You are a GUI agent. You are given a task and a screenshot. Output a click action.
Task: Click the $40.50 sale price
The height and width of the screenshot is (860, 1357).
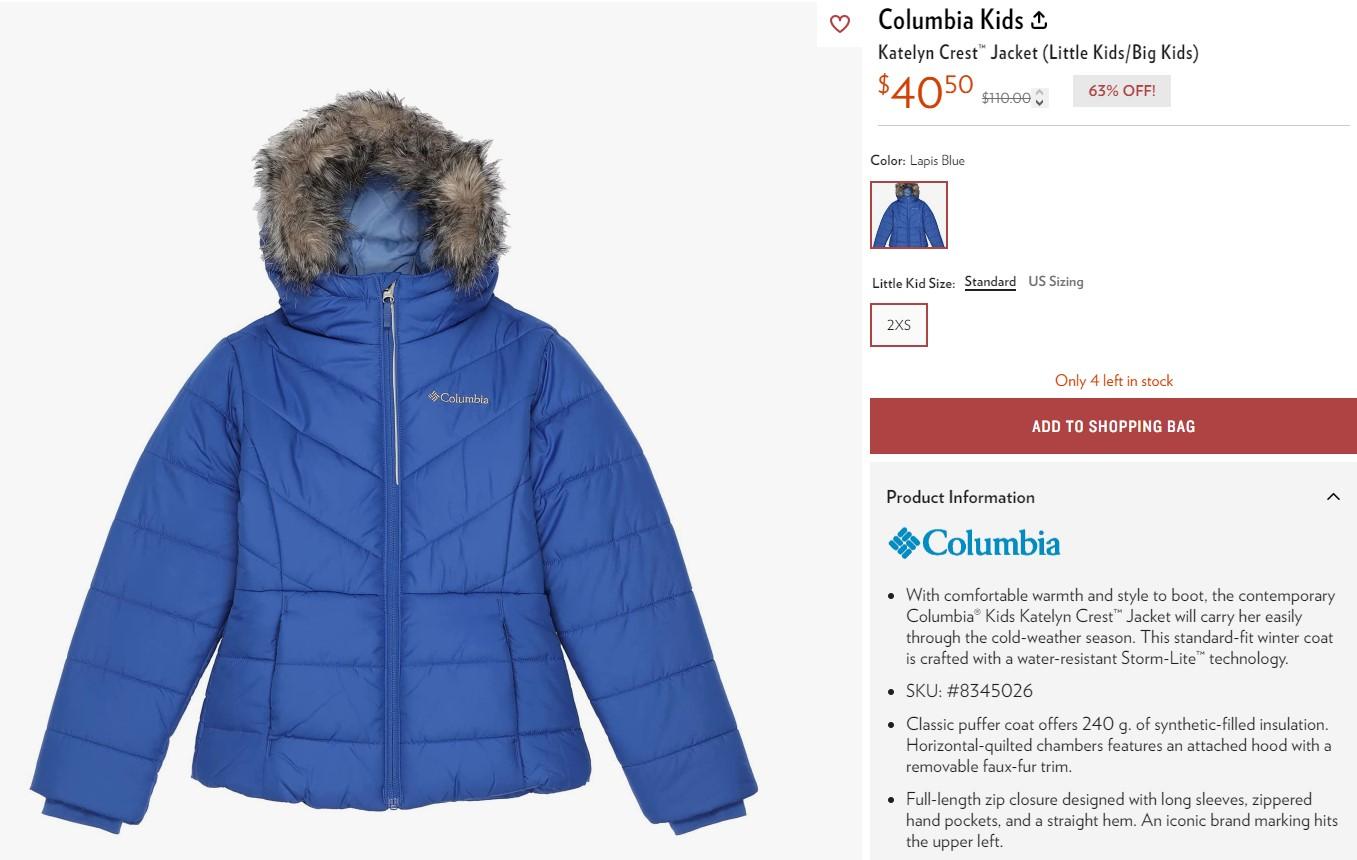(x=925, y=91)
